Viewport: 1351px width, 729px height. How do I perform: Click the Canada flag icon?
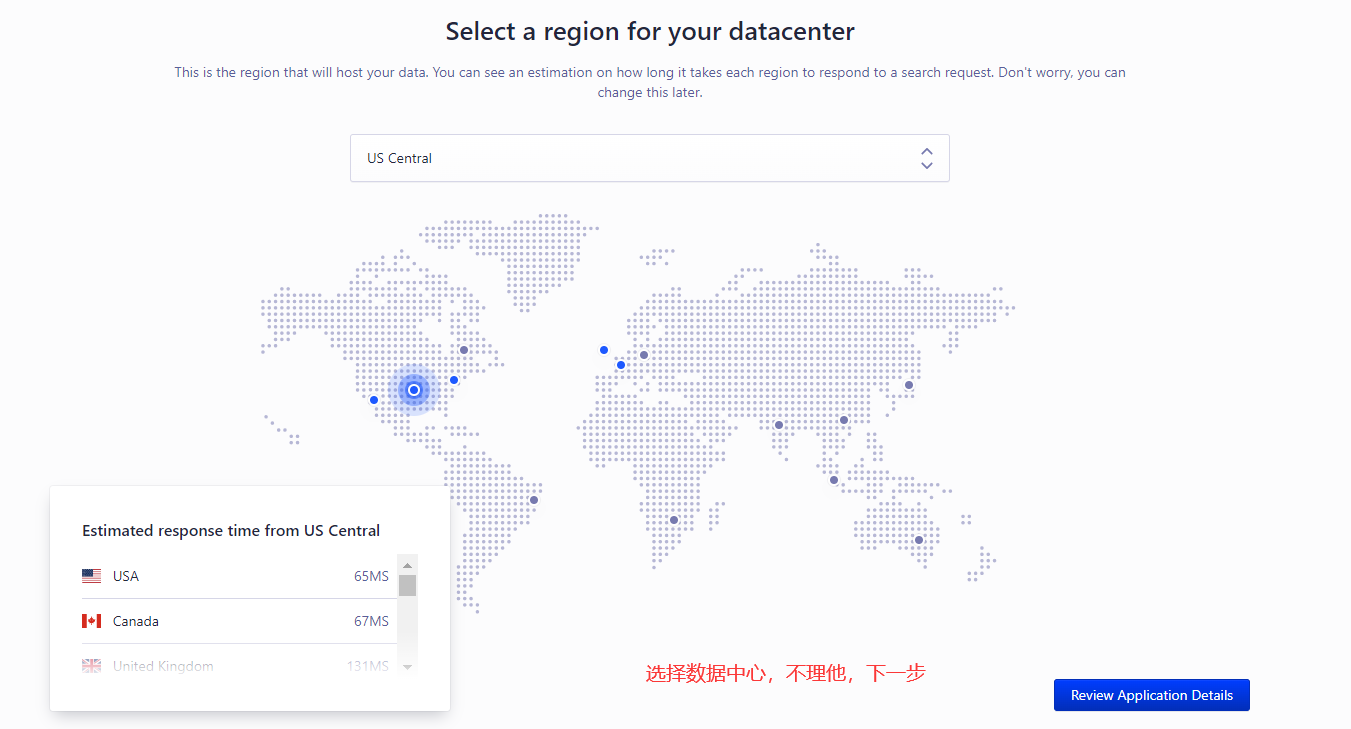click(x=92, y=621)
